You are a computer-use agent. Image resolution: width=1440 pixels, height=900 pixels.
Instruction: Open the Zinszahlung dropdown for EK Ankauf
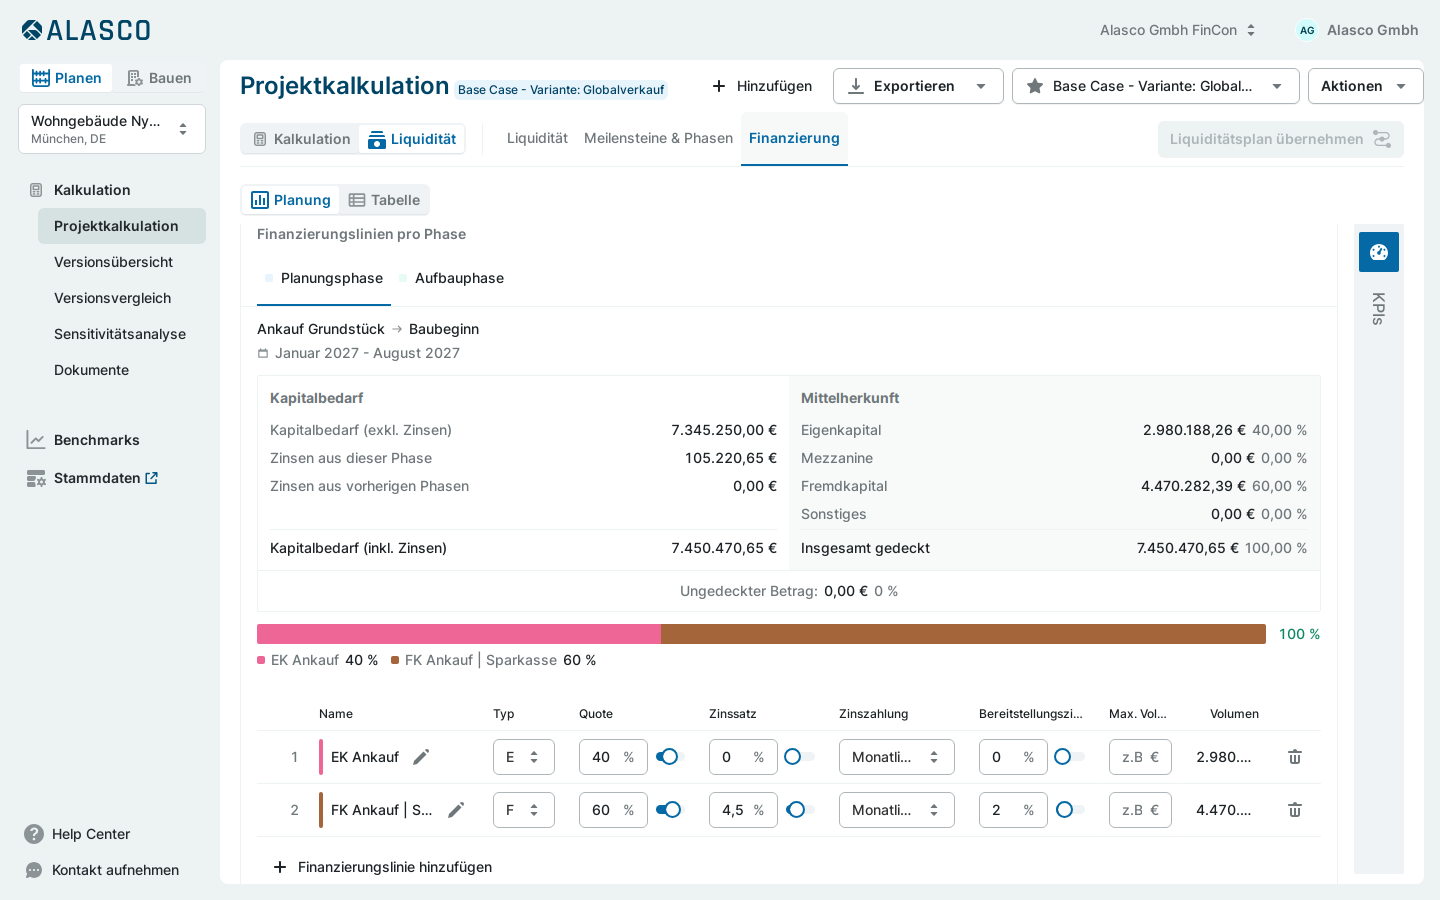(x=896, y=757)
